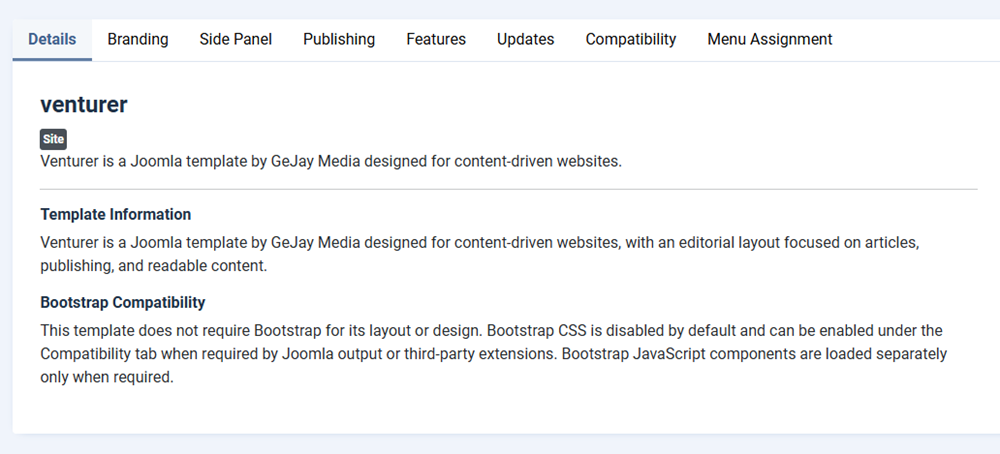Click the venturer template heading
1000x454 pixels.
[x=84, y=105]
